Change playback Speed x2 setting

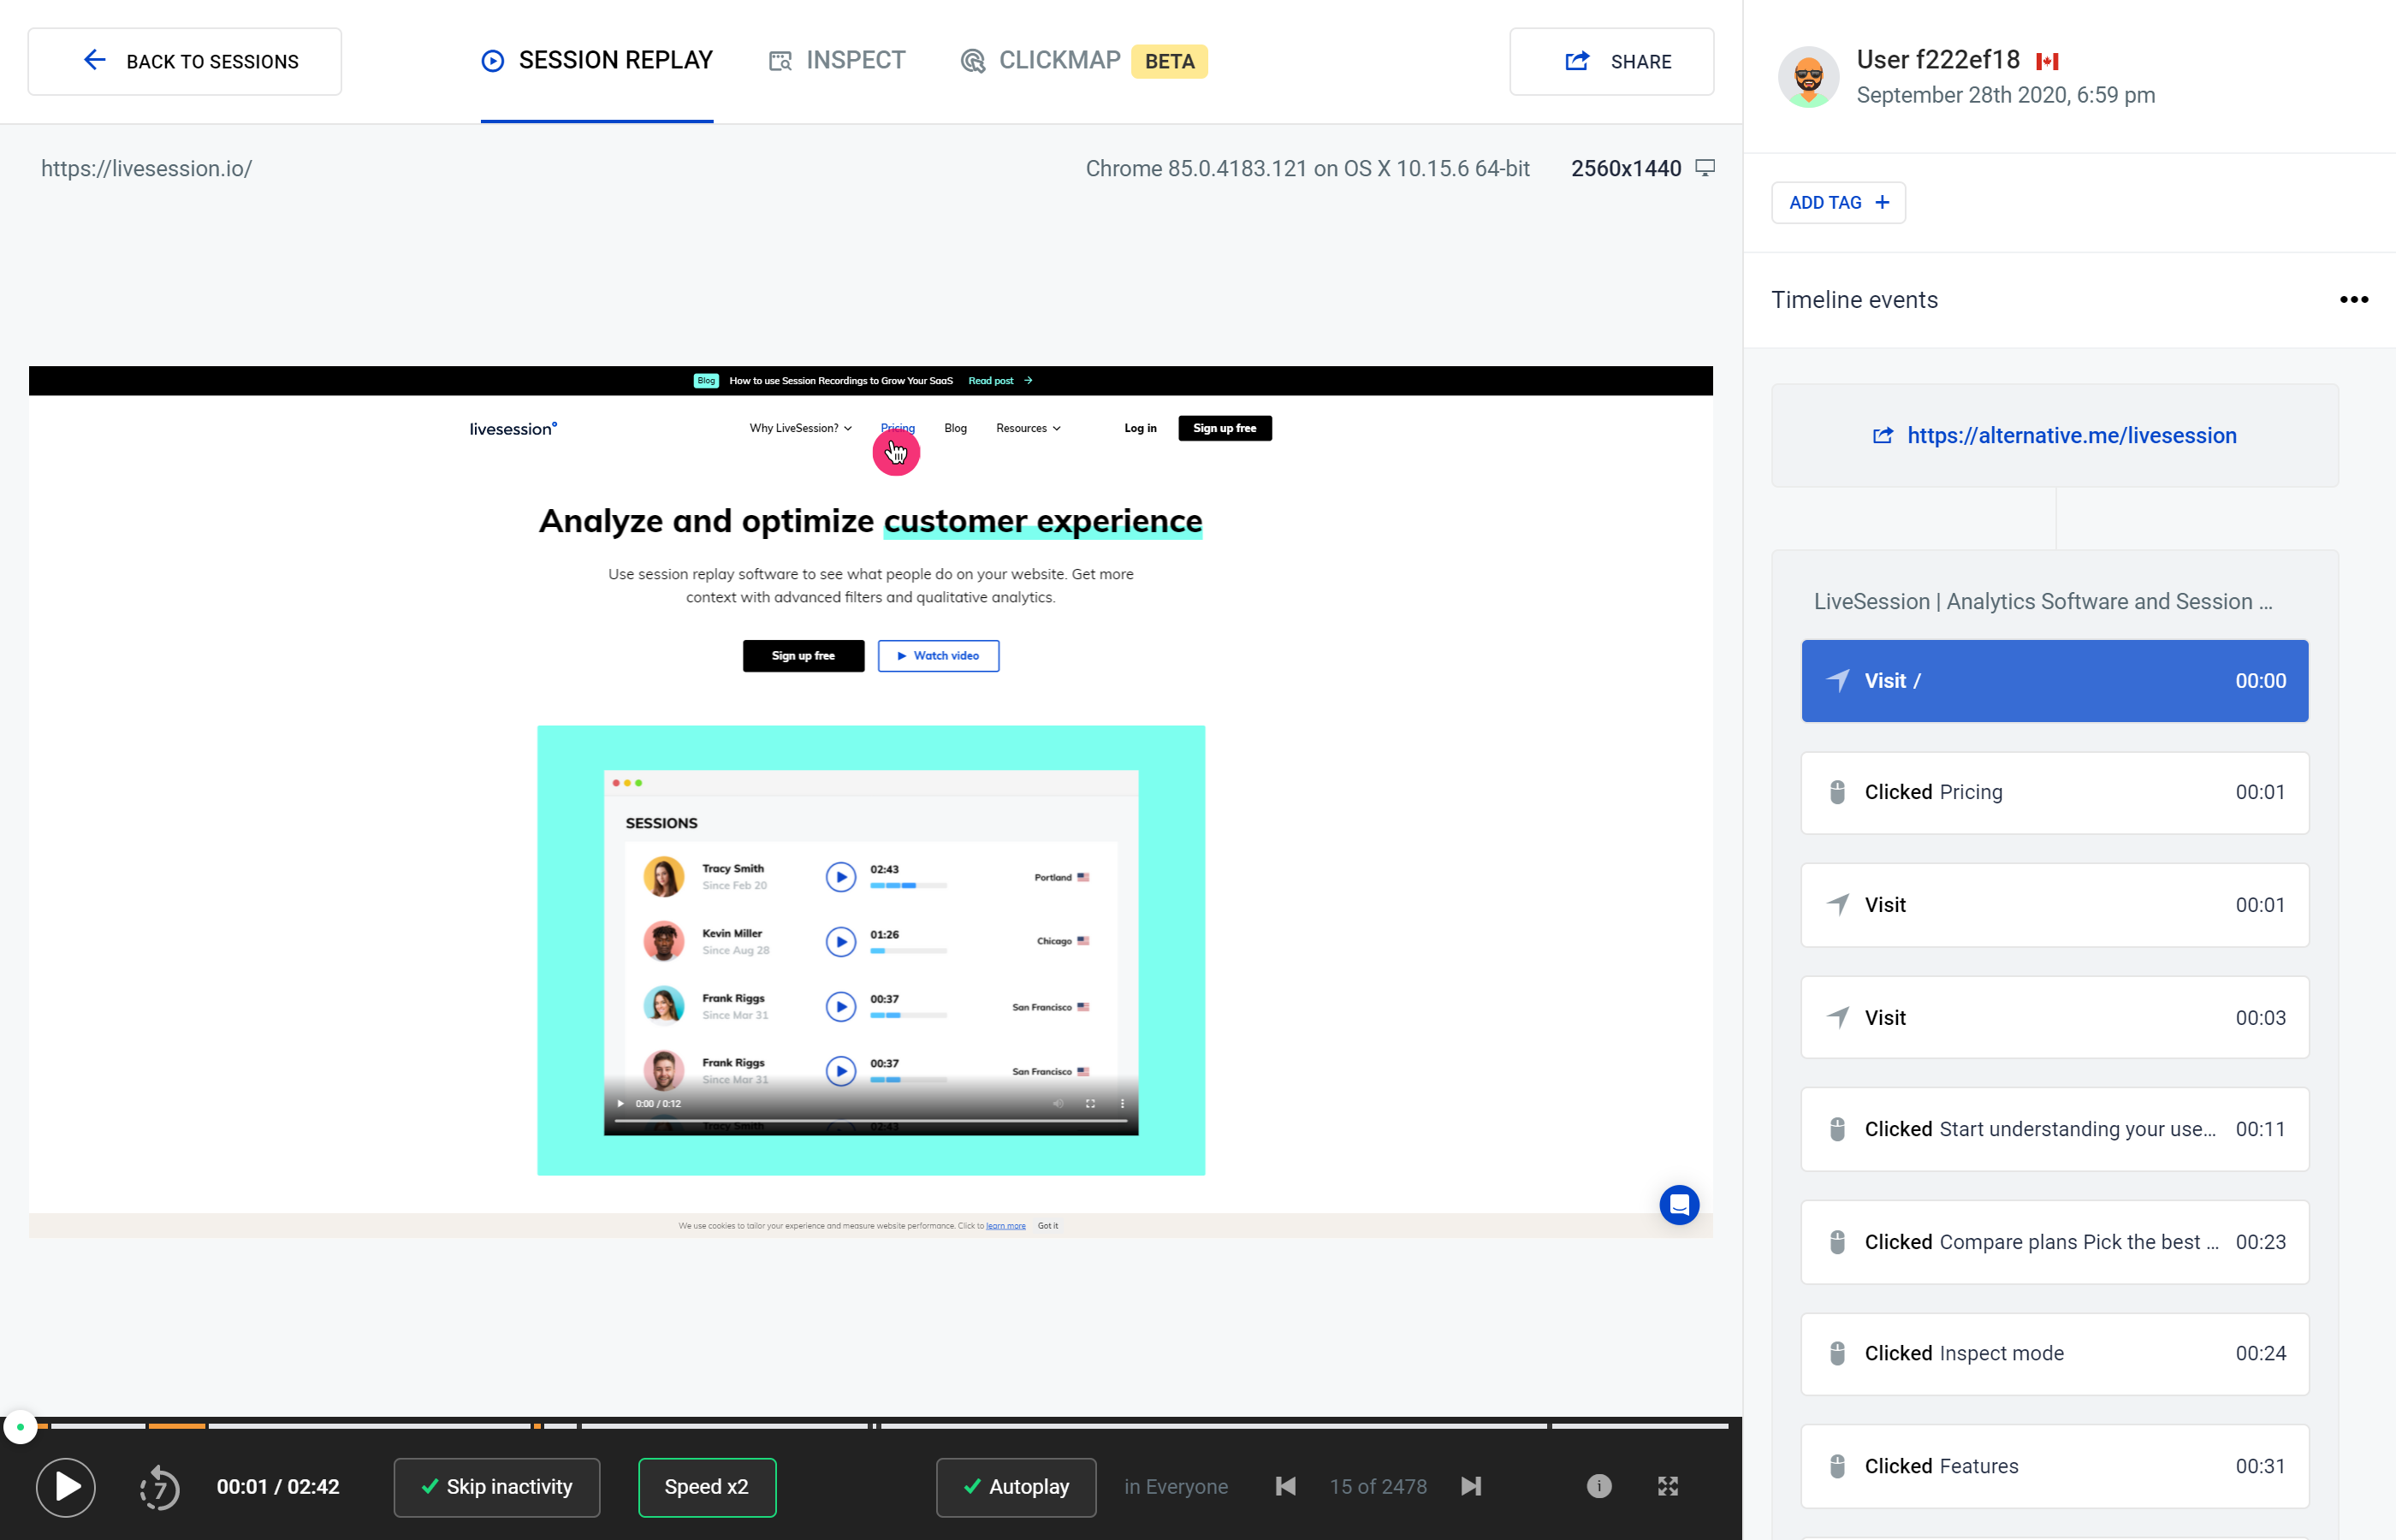point(707,1487)
